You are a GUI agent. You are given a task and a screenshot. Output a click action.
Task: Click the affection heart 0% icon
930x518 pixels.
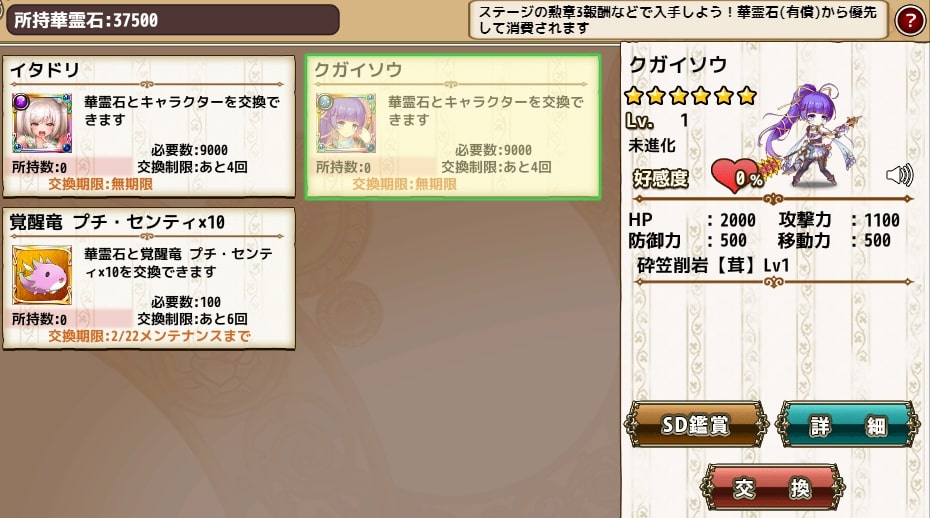pos(737,176)
